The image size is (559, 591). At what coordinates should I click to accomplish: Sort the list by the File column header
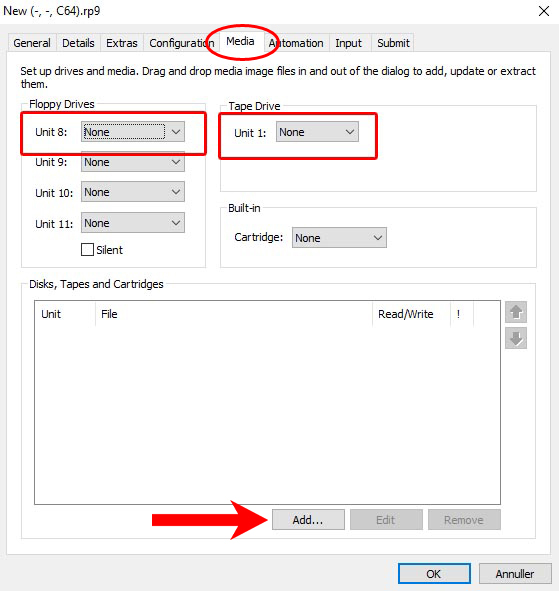click(234, 314)
